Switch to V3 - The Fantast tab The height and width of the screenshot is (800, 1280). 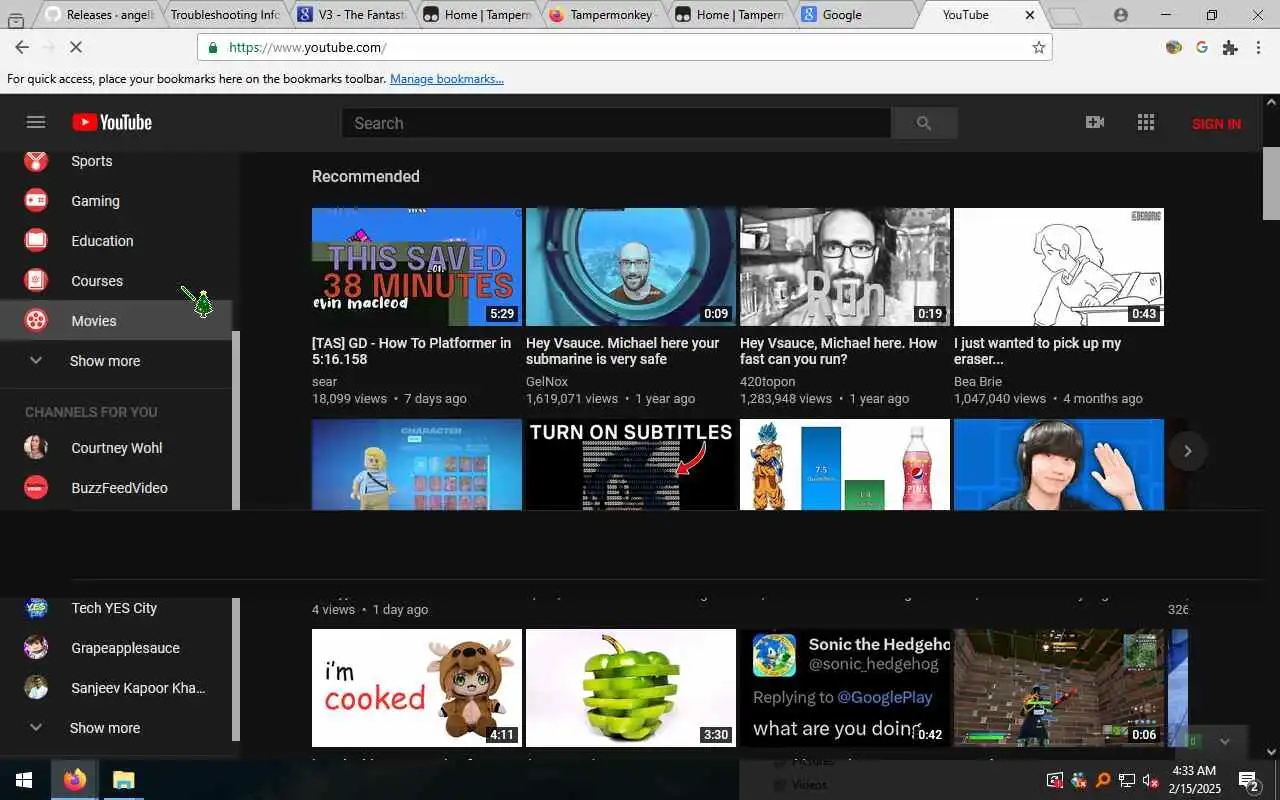(351, 15)
